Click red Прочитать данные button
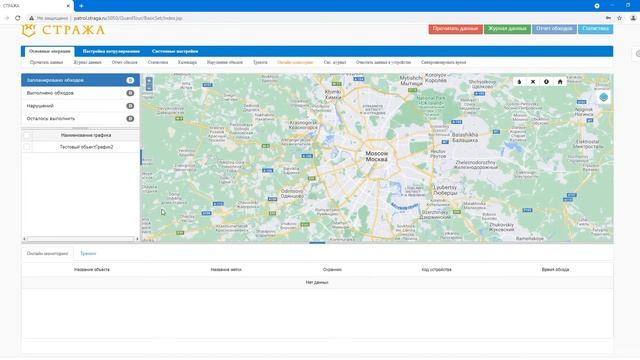The width and height of the screenshot is (640, 360). click(455, 29)
